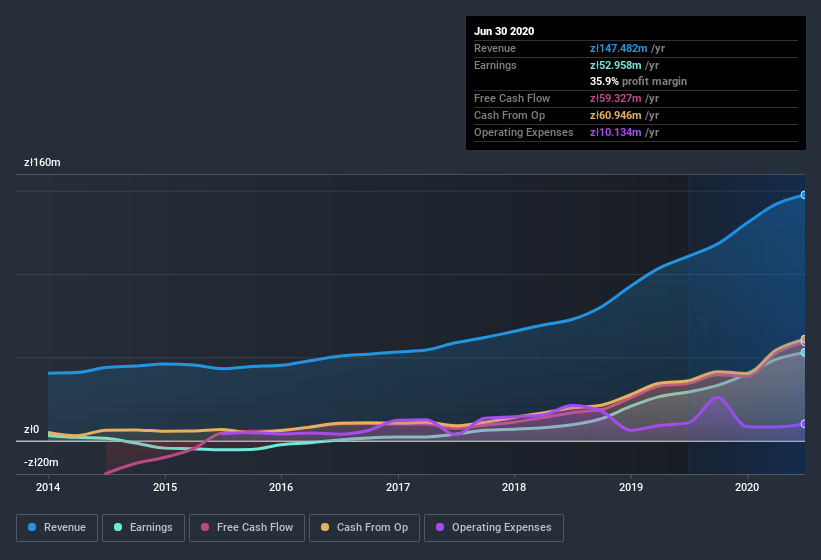Click the zł60.946m cash from op value
Image resolution: width=821 pixels, height=560 pixels.
[616, 115]
